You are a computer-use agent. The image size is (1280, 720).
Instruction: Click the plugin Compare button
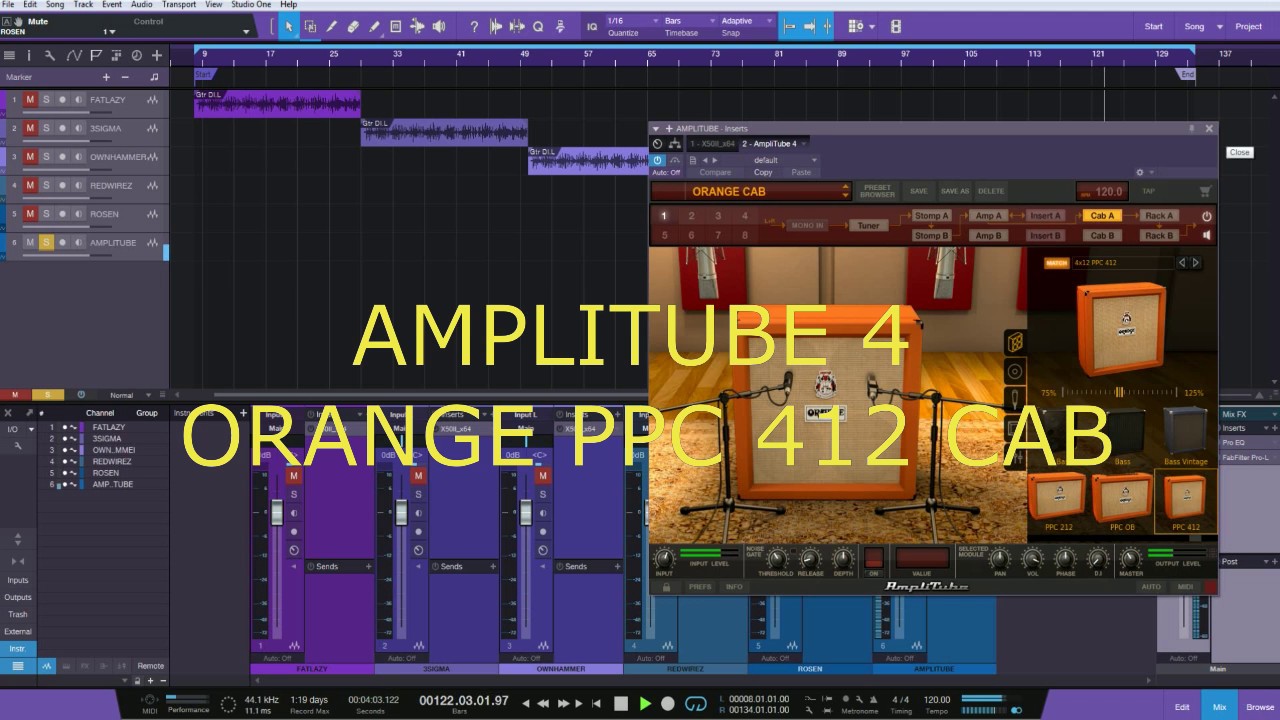click(x=715, y=172)
